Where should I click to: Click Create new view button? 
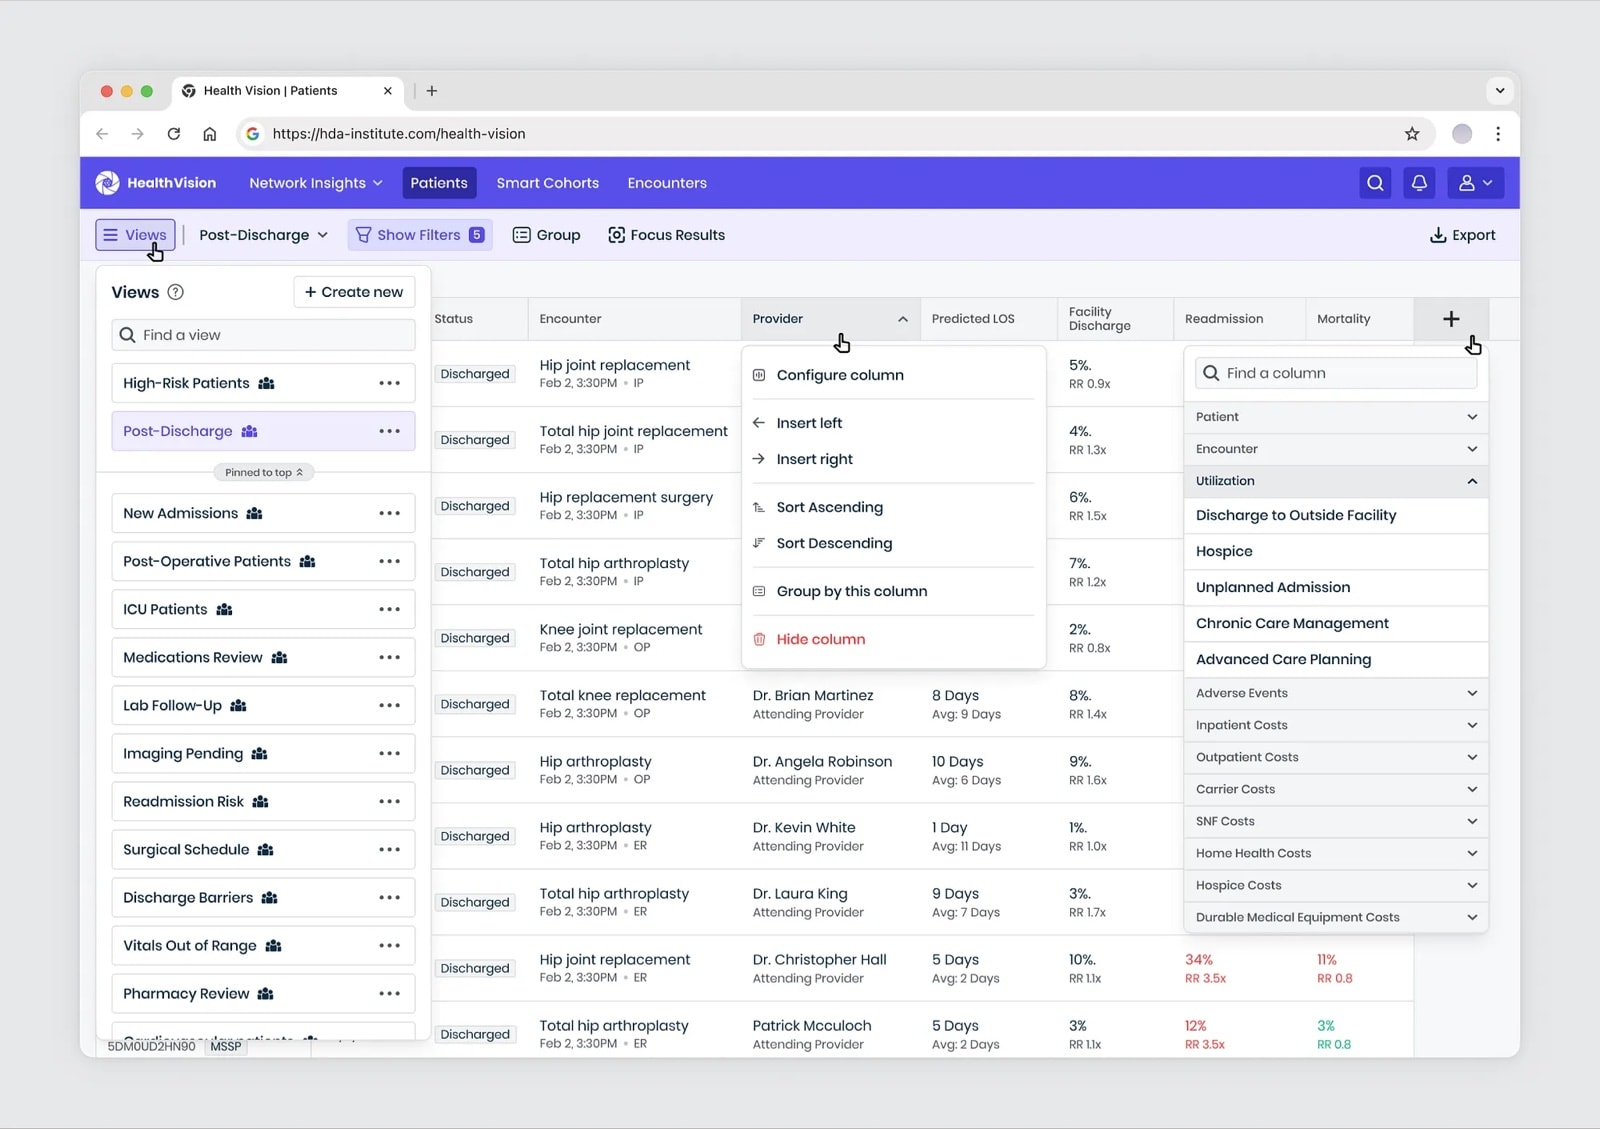pyautogui.click(x=354, y=292)
